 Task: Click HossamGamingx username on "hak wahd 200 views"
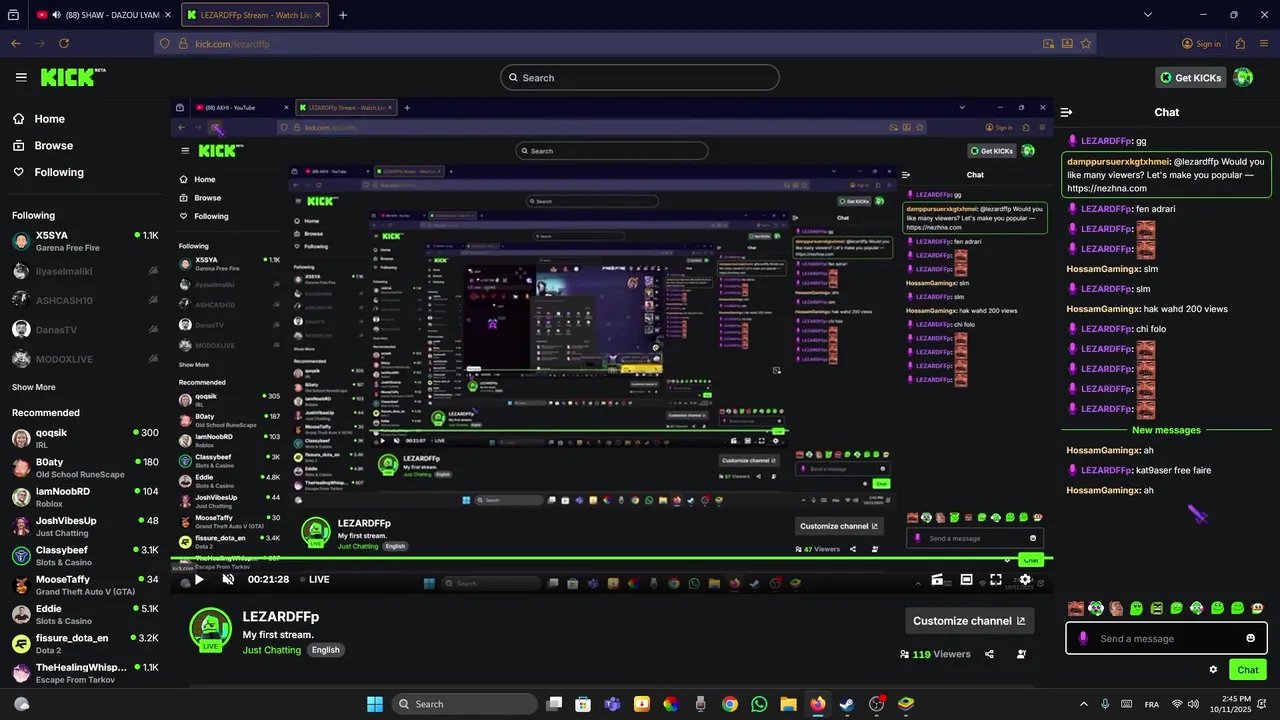[1103, 309]
